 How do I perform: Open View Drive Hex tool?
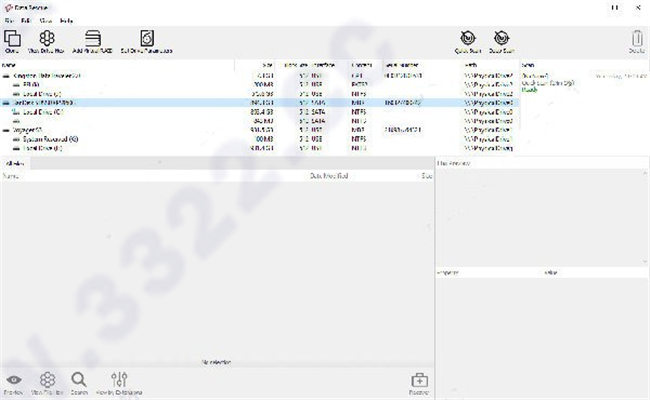pyautogui.click(x=46, y=39)
